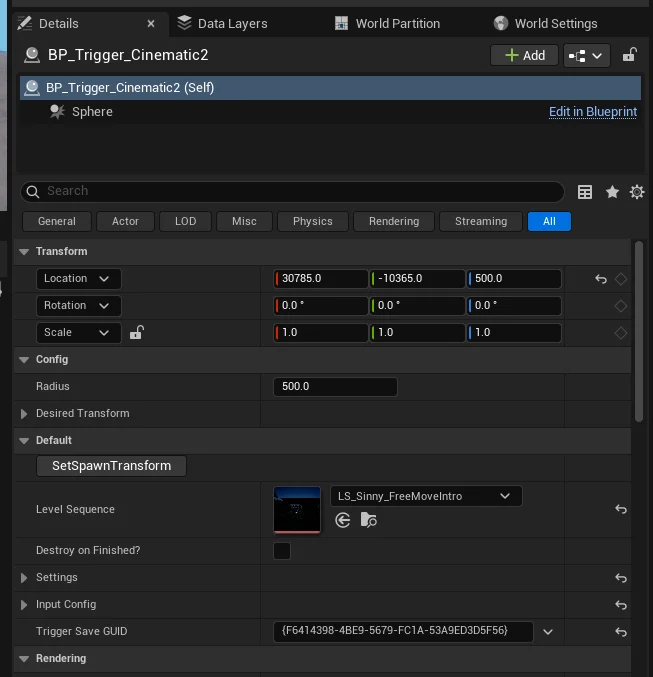Edit Location Y value -10365.0
This screenshot has height=677, width=653.
coord(417,278)
